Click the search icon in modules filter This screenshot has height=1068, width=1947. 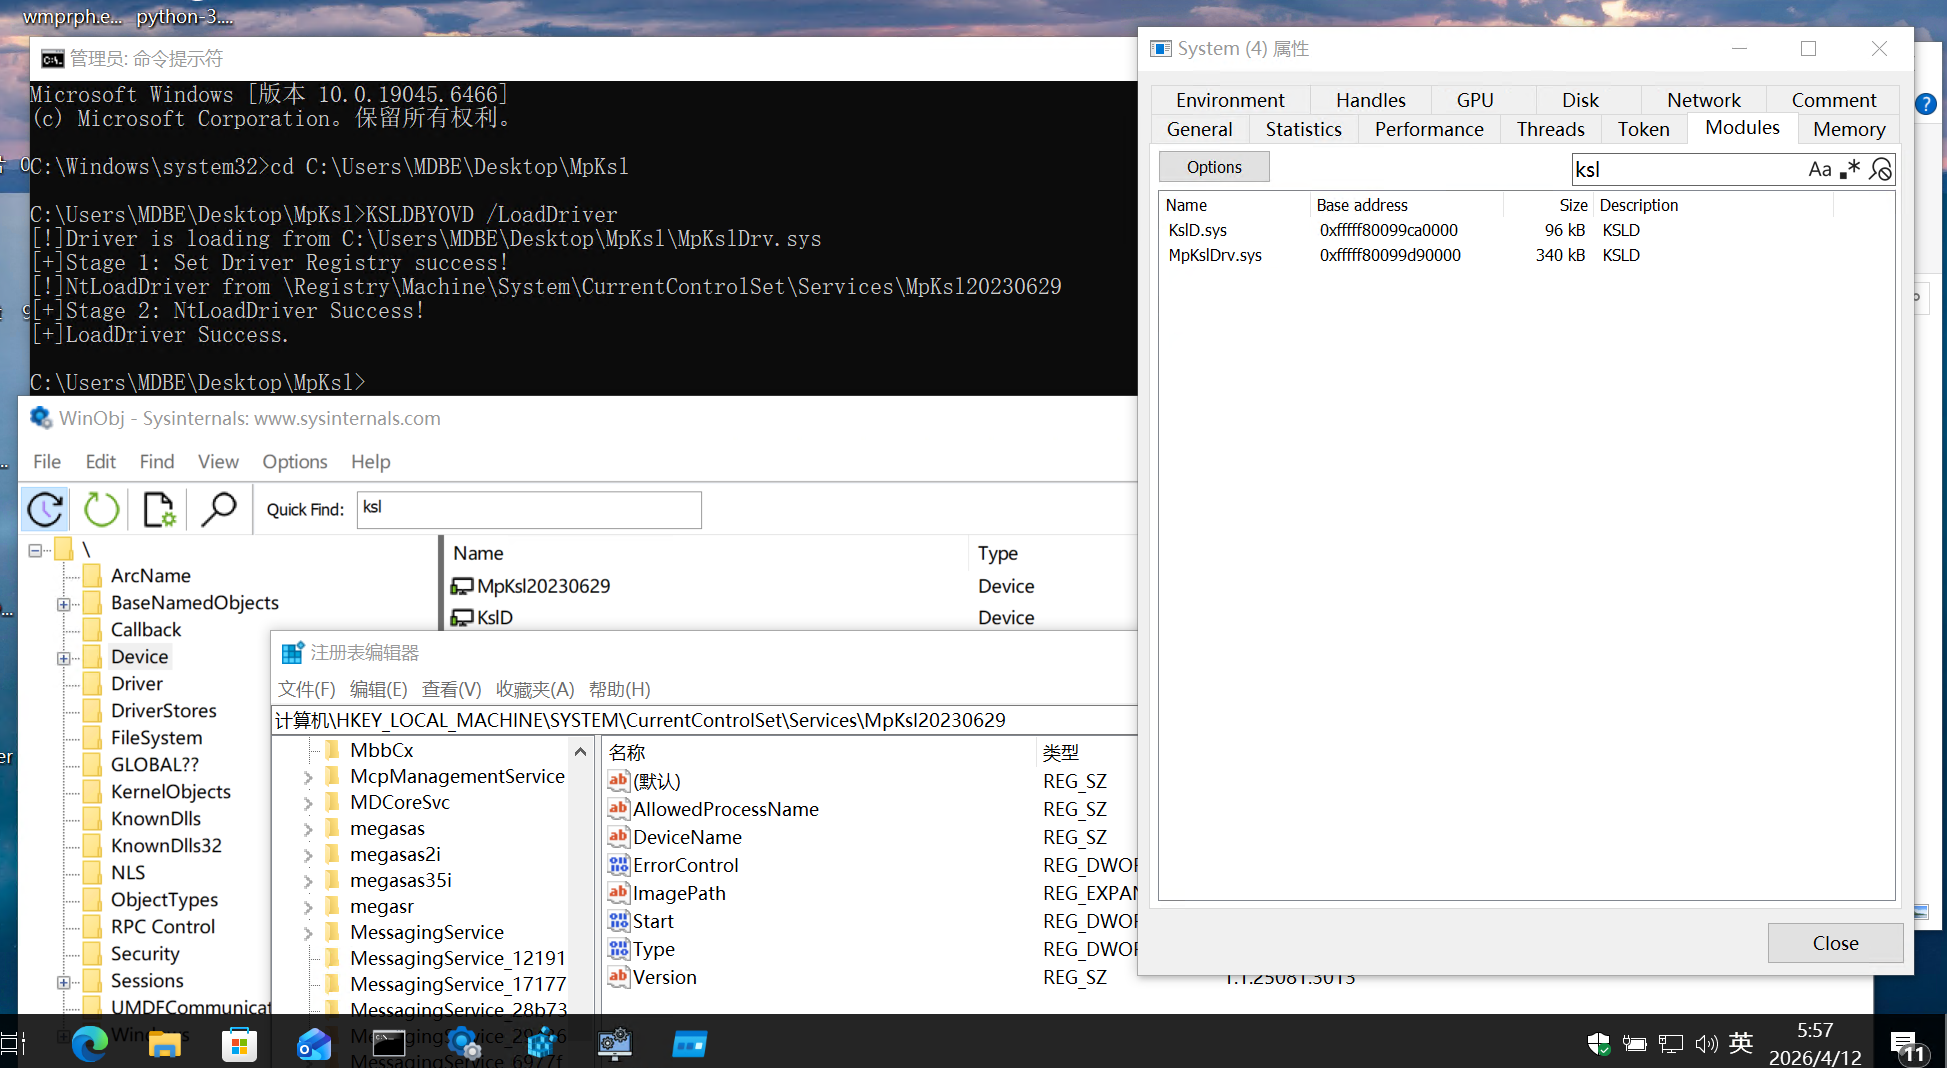(x=1880, y=169)
